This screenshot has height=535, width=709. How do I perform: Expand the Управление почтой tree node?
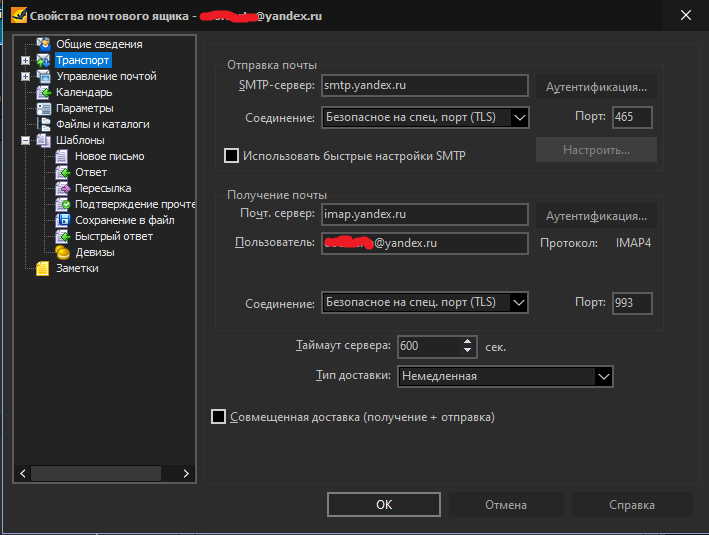[25, 76]
